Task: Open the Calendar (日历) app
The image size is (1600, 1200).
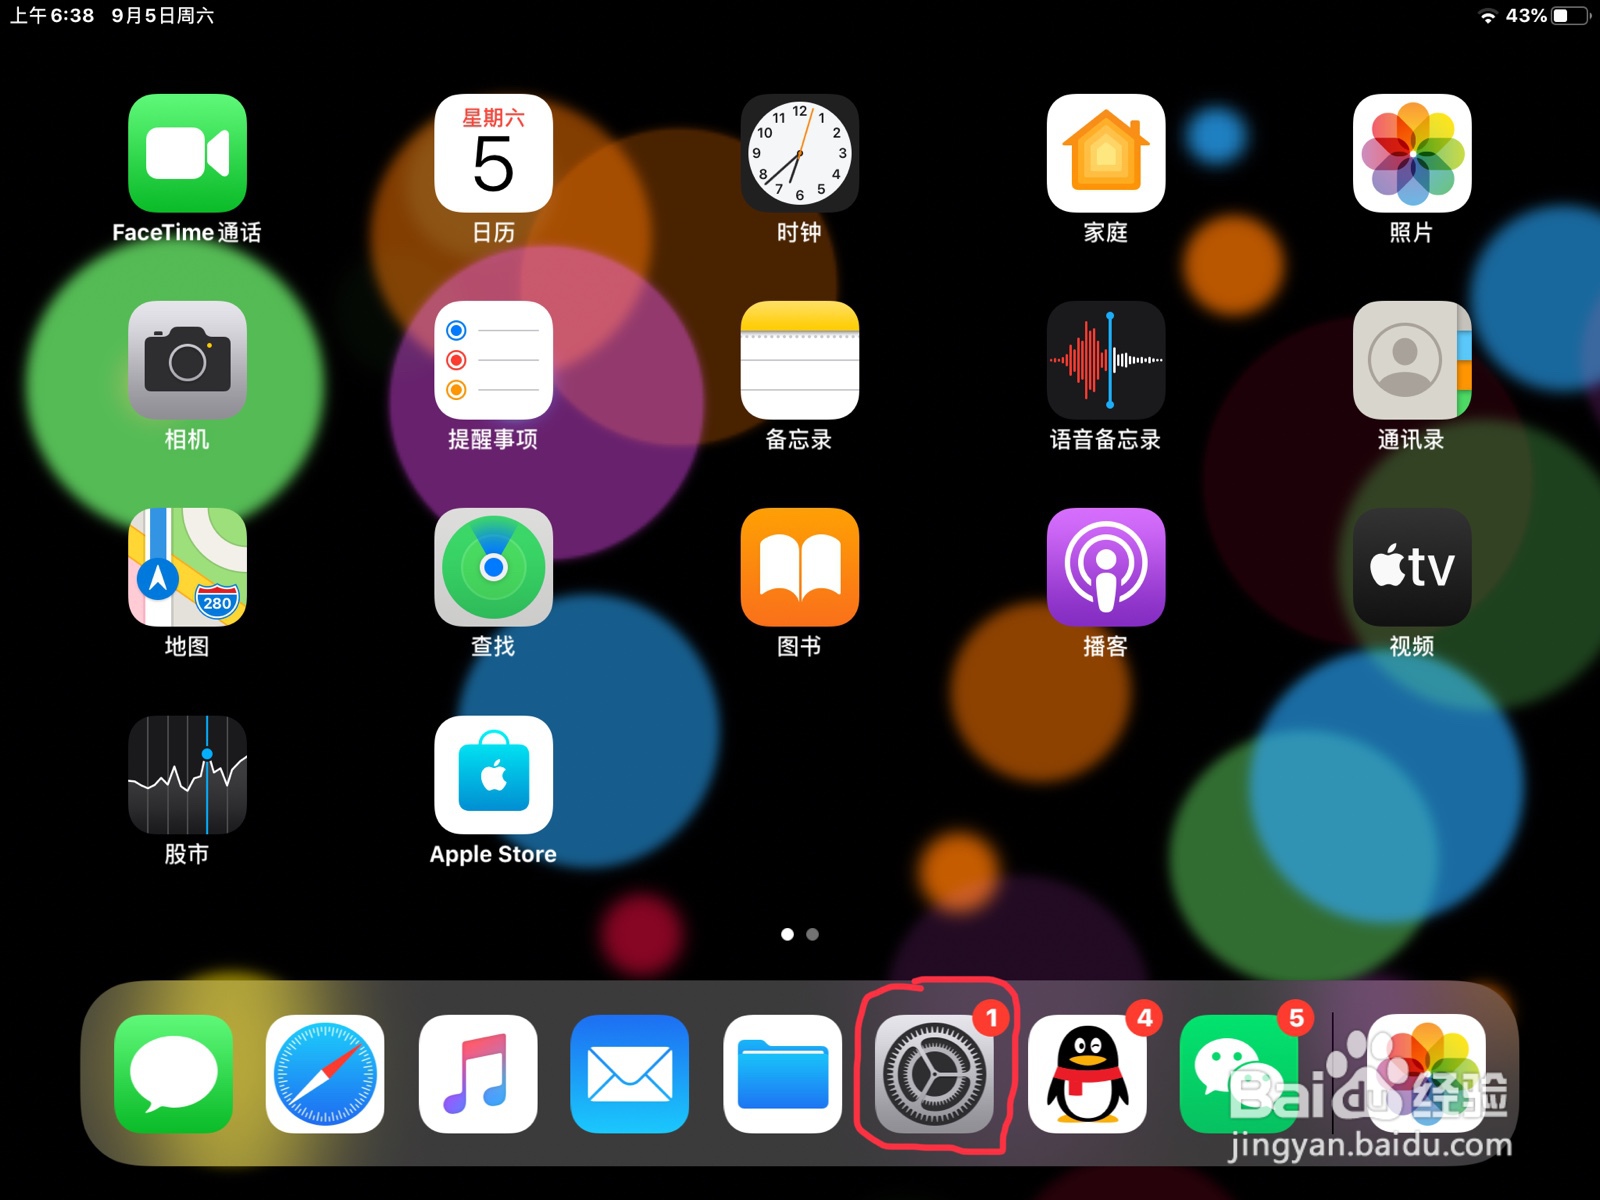Action: [x=493, y=153]
